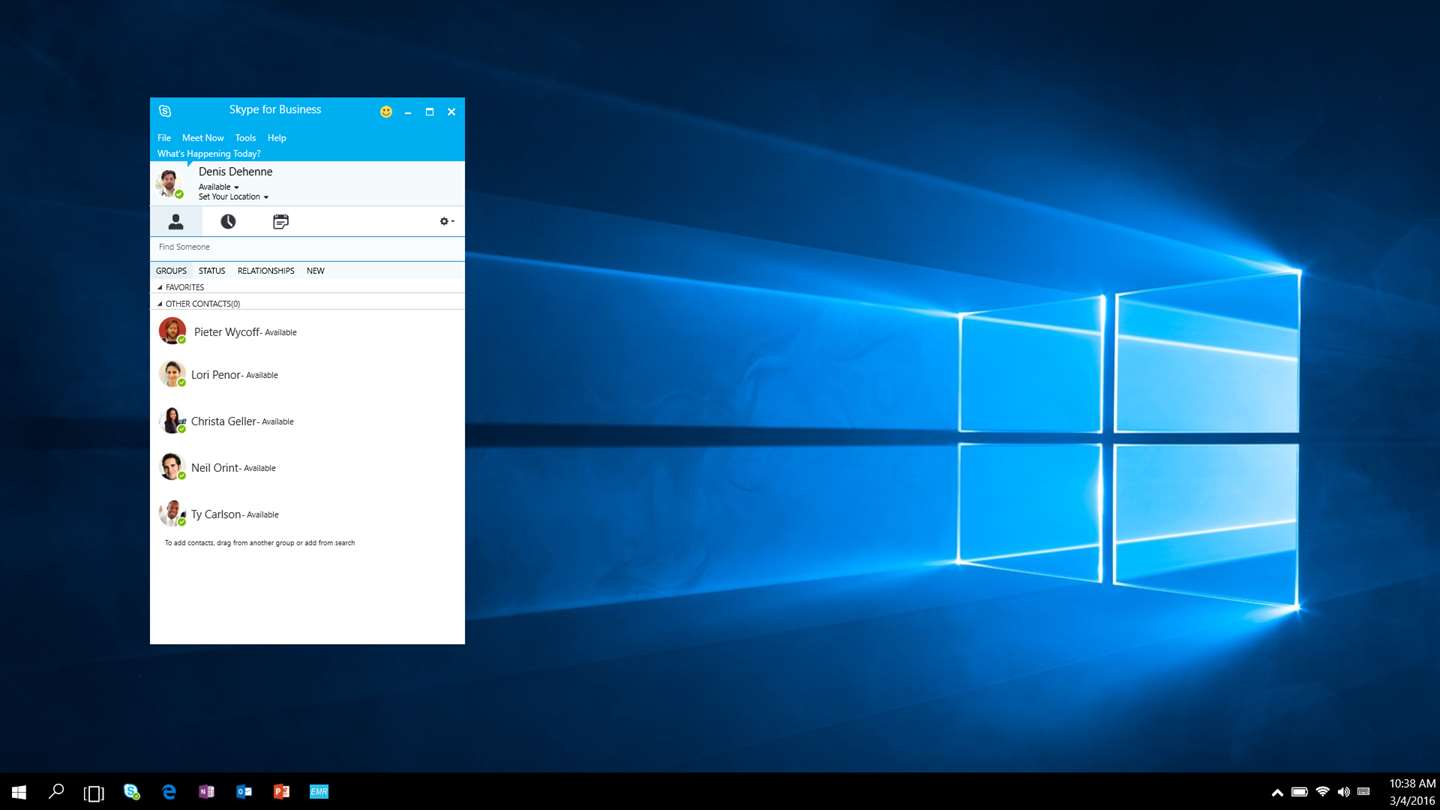Switch to the Relationships view tab
The height and width of the screenshot is (810, 1440).
tap(266, 271)
